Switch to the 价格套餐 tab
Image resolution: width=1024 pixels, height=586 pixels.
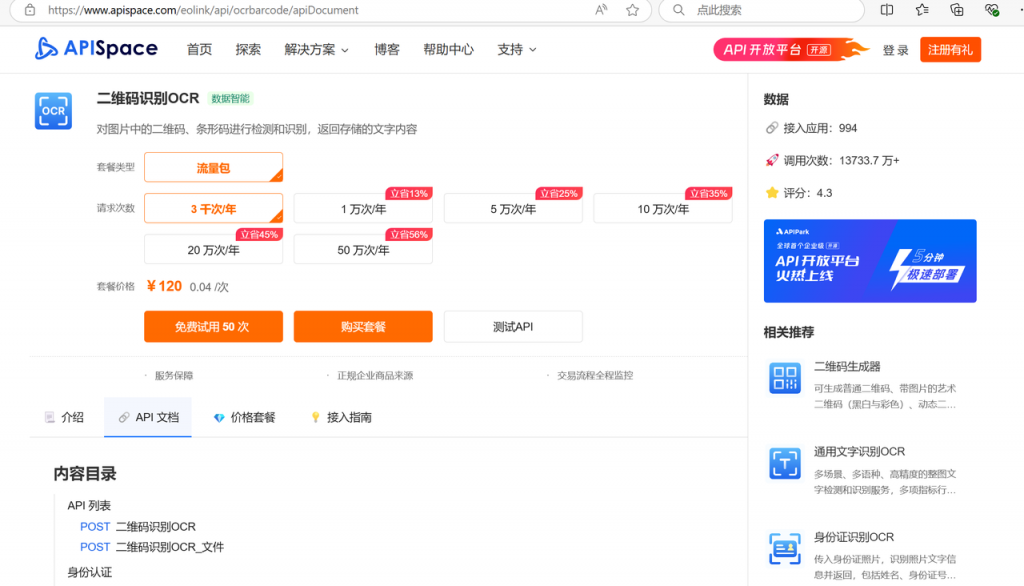click(244, 417)
